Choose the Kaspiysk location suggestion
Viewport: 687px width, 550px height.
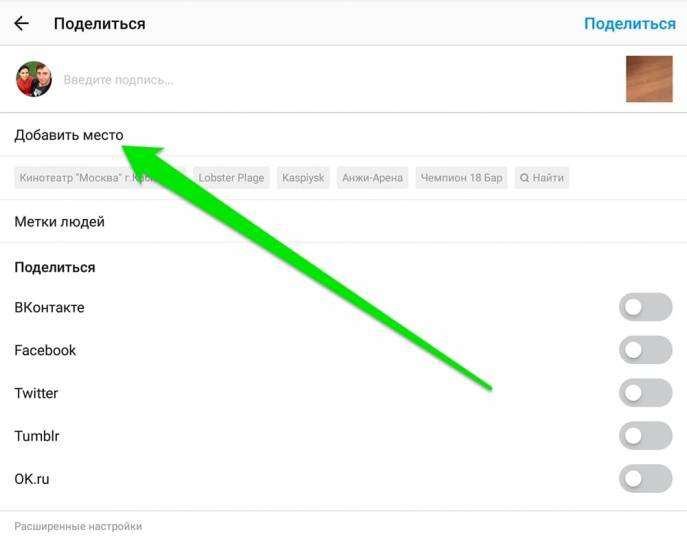[303, 178]
